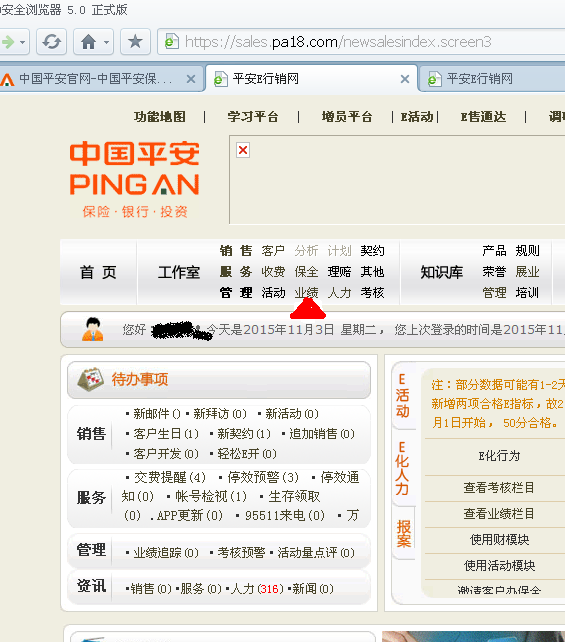Click the home icon in browser toolbar
The image size is (565, 642).
[88, 41]
